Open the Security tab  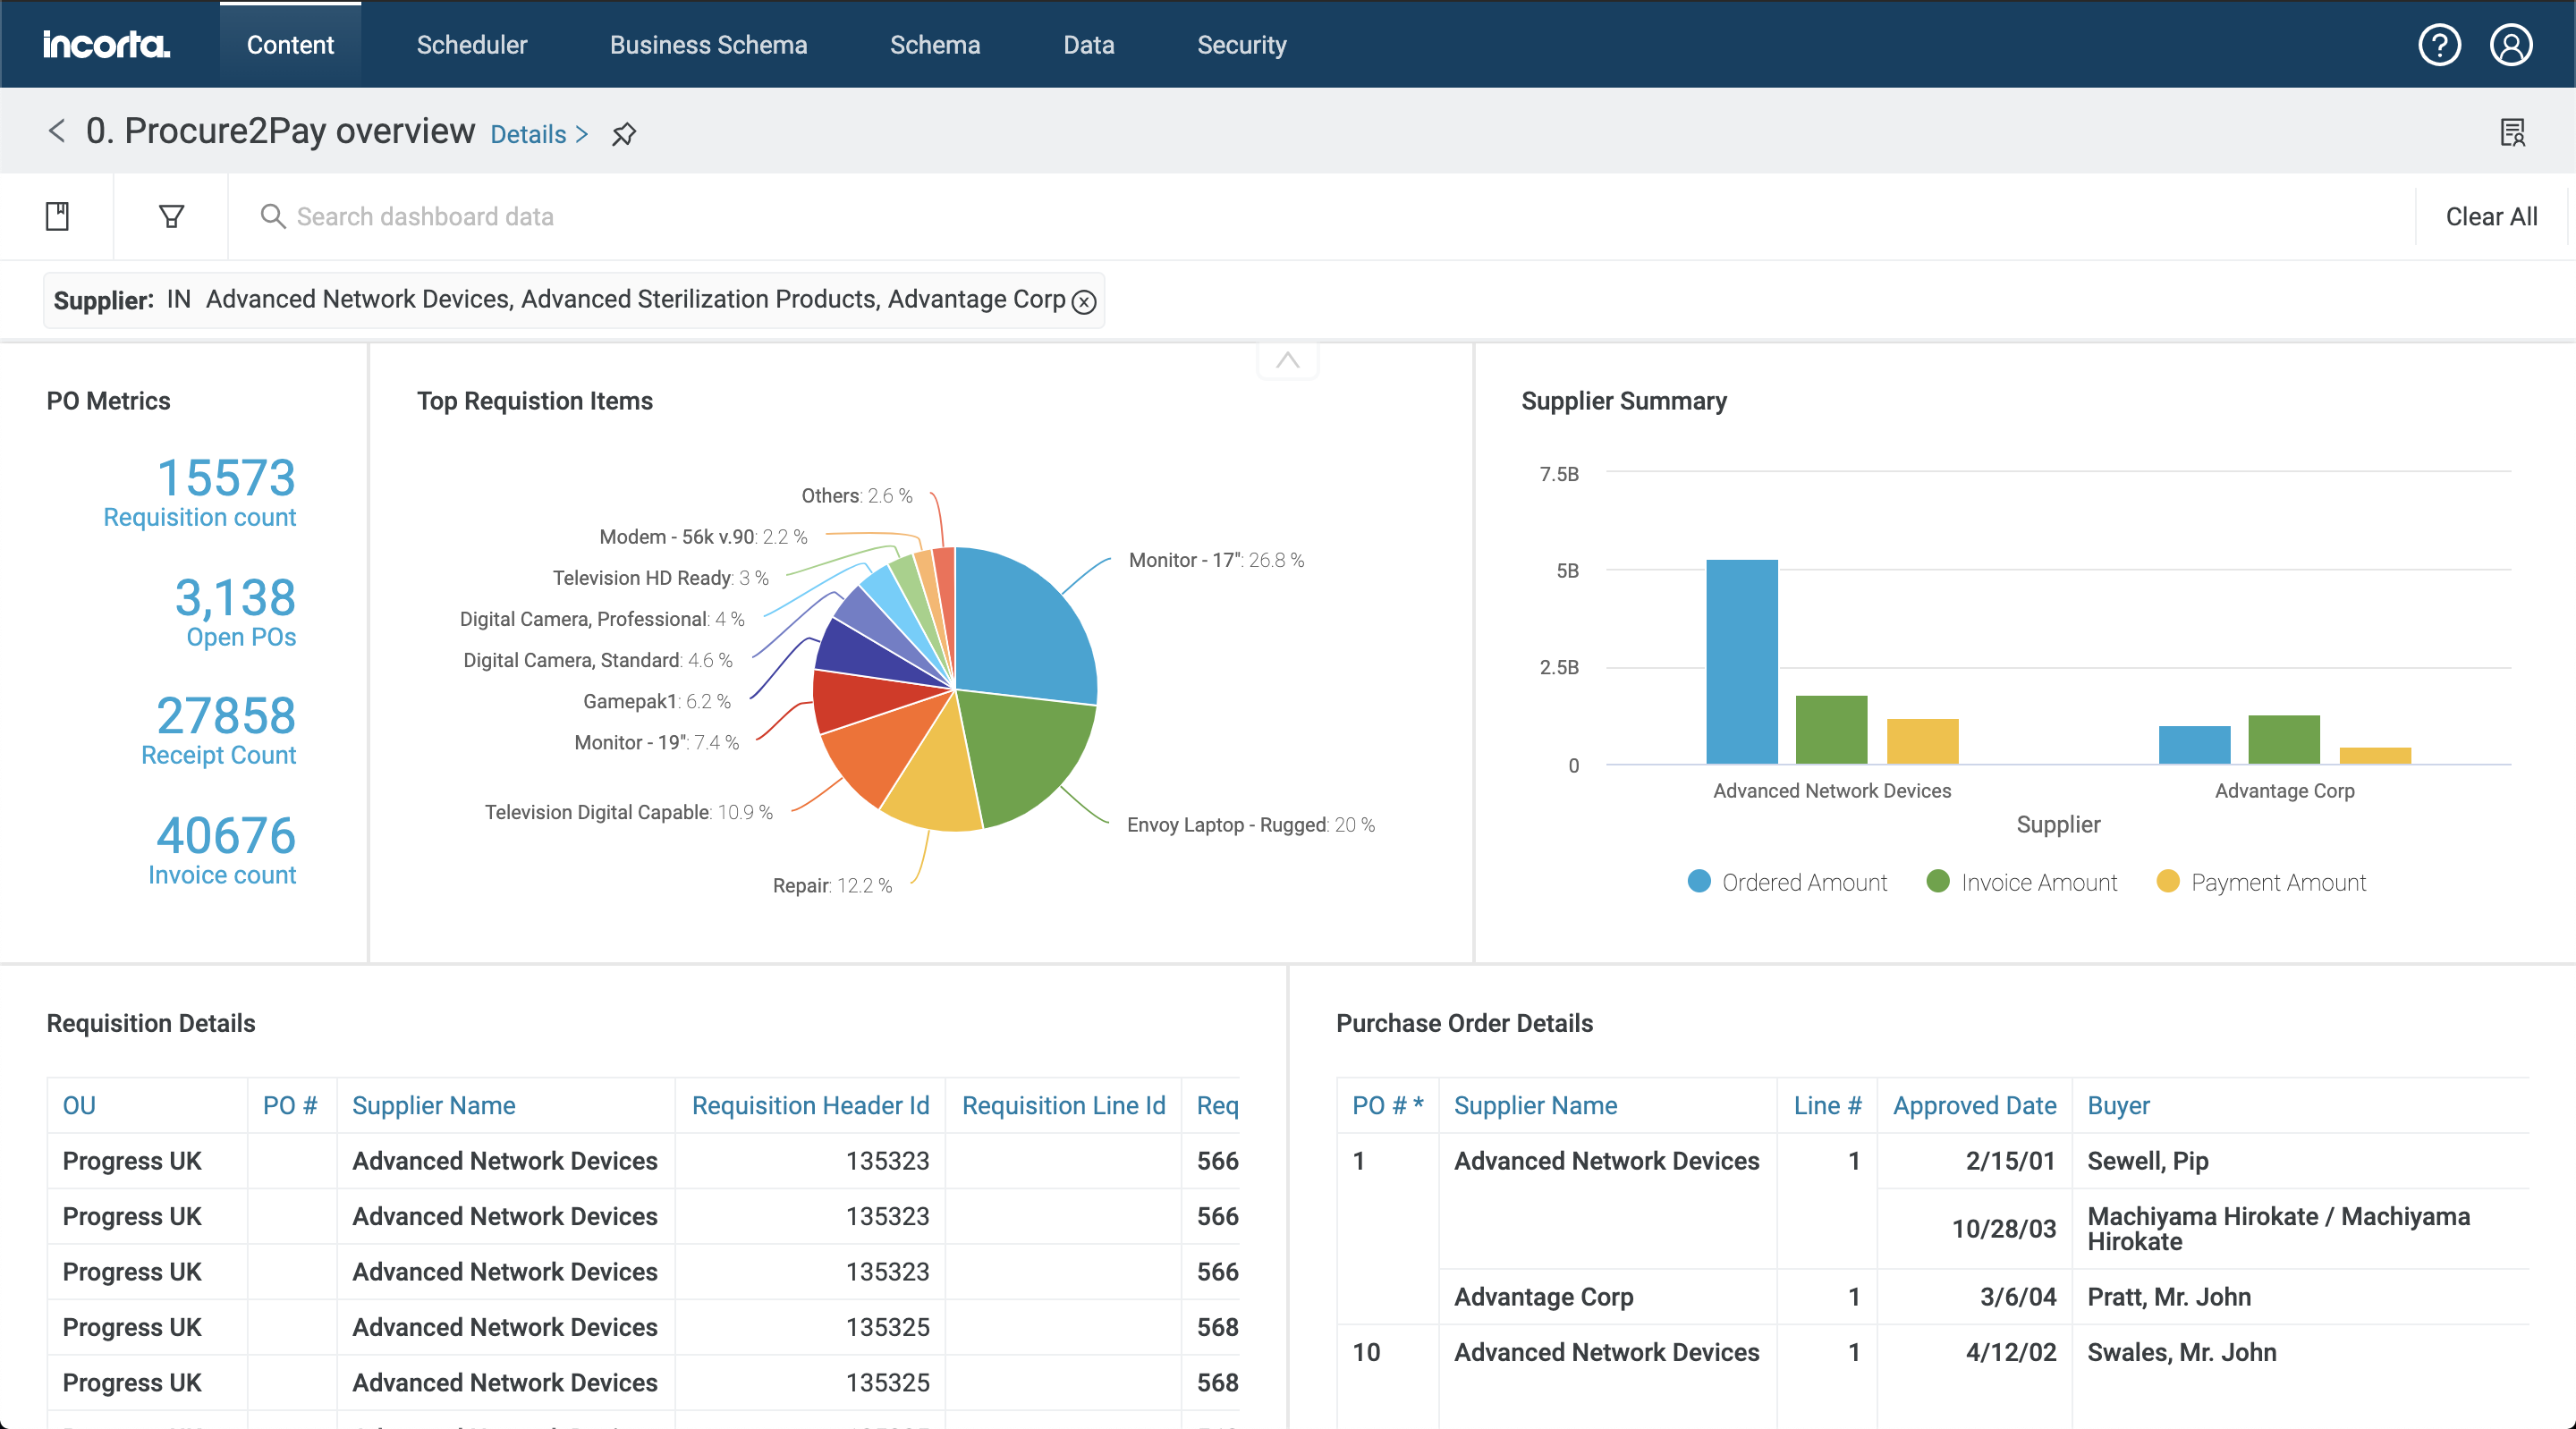coord(1242,44)
